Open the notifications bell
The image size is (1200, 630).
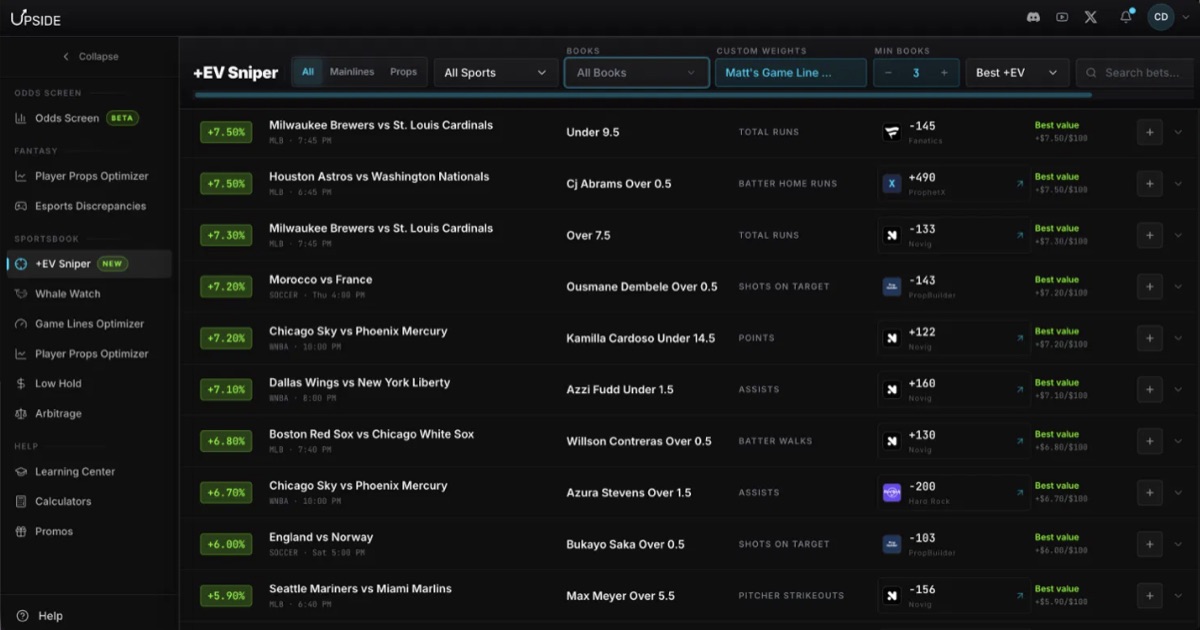1125,17
